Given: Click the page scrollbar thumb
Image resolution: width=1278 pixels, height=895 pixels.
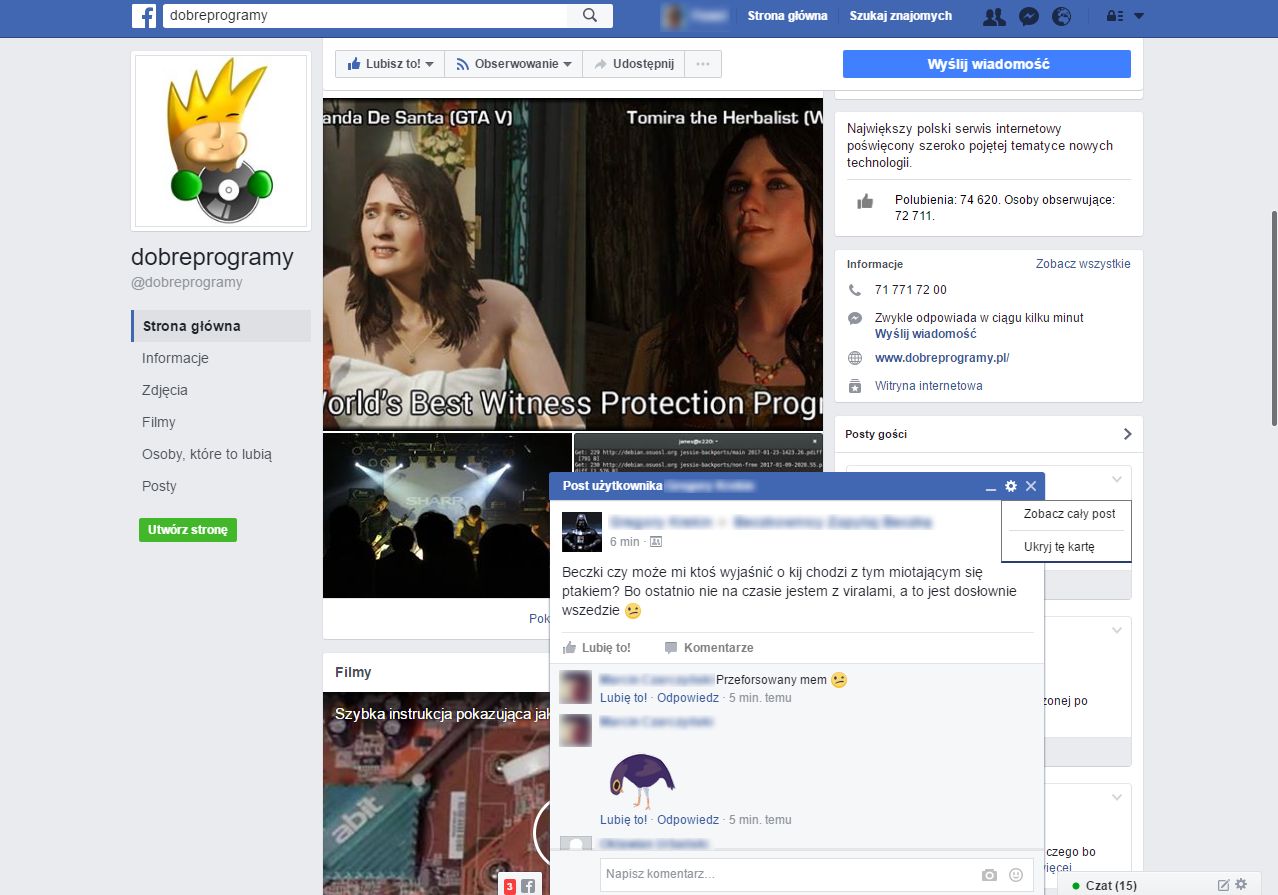Looking at the screenshot, I should [x=1273, y=318].
